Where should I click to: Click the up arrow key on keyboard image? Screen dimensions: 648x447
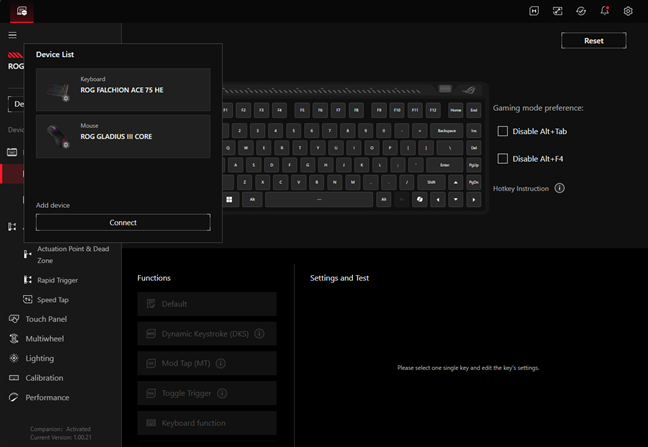pyautogui.click(x=455, y=182)
